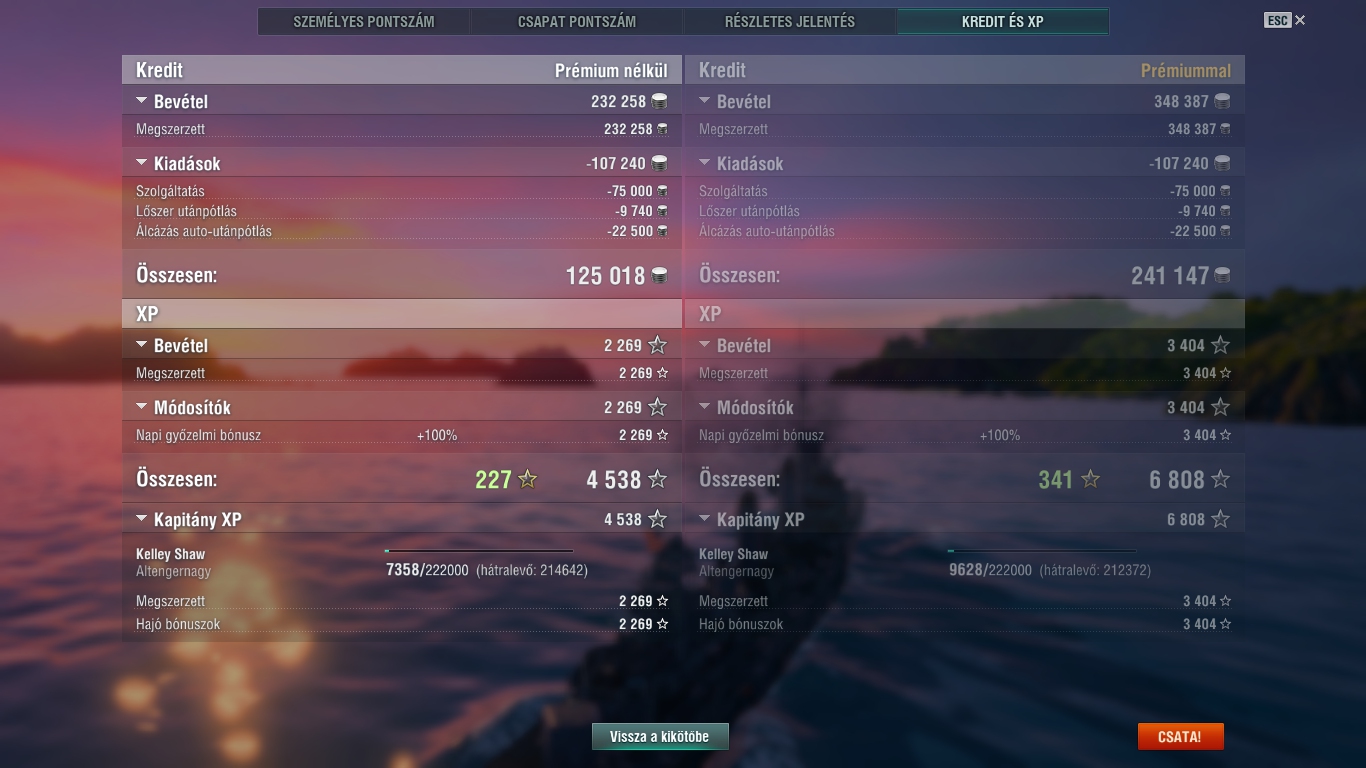Collapse the left Kapitány XP section
Screen dimensions: 1366x768
141,519
